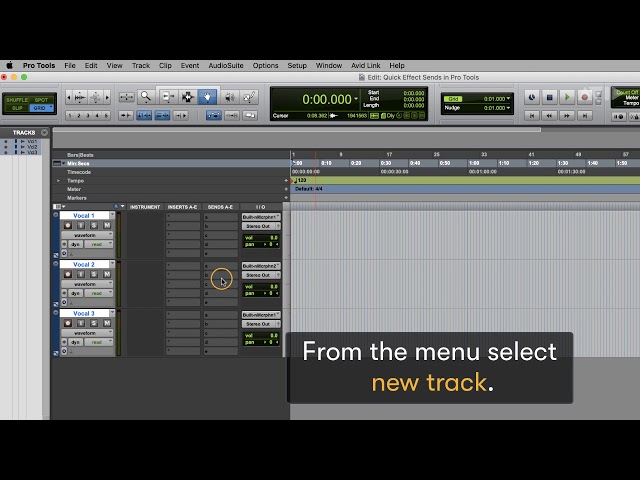Go to end transport button
The image size is (640, 480).
(584, 116)
